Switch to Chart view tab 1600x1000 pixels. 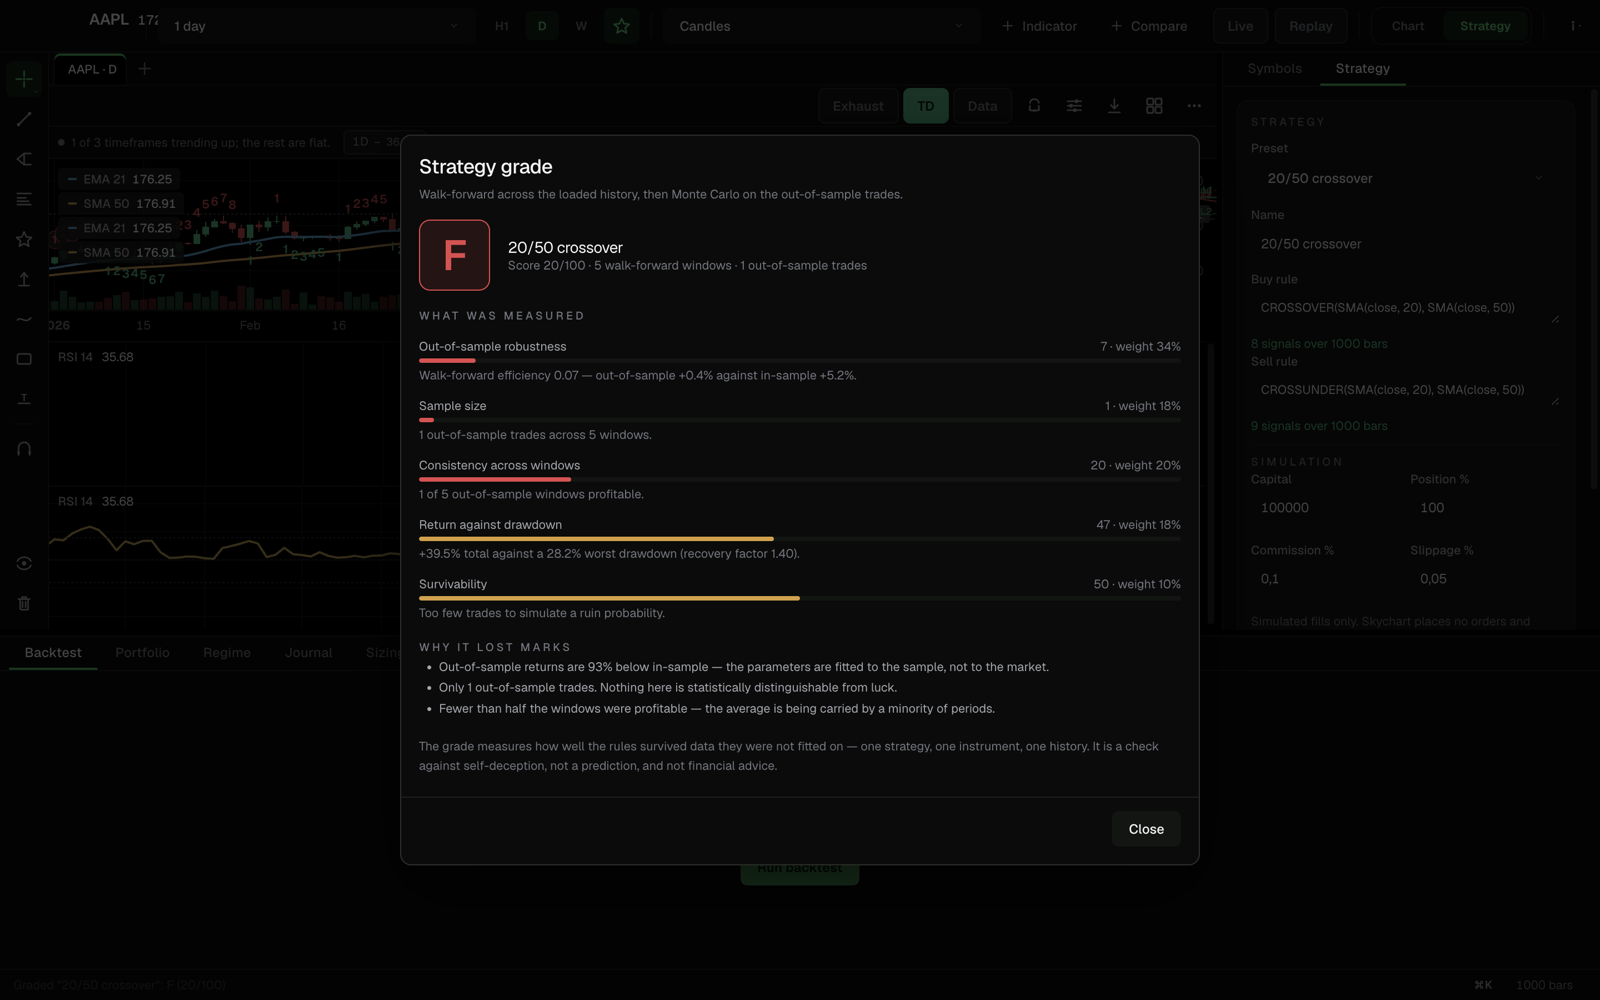[1407, 26]
